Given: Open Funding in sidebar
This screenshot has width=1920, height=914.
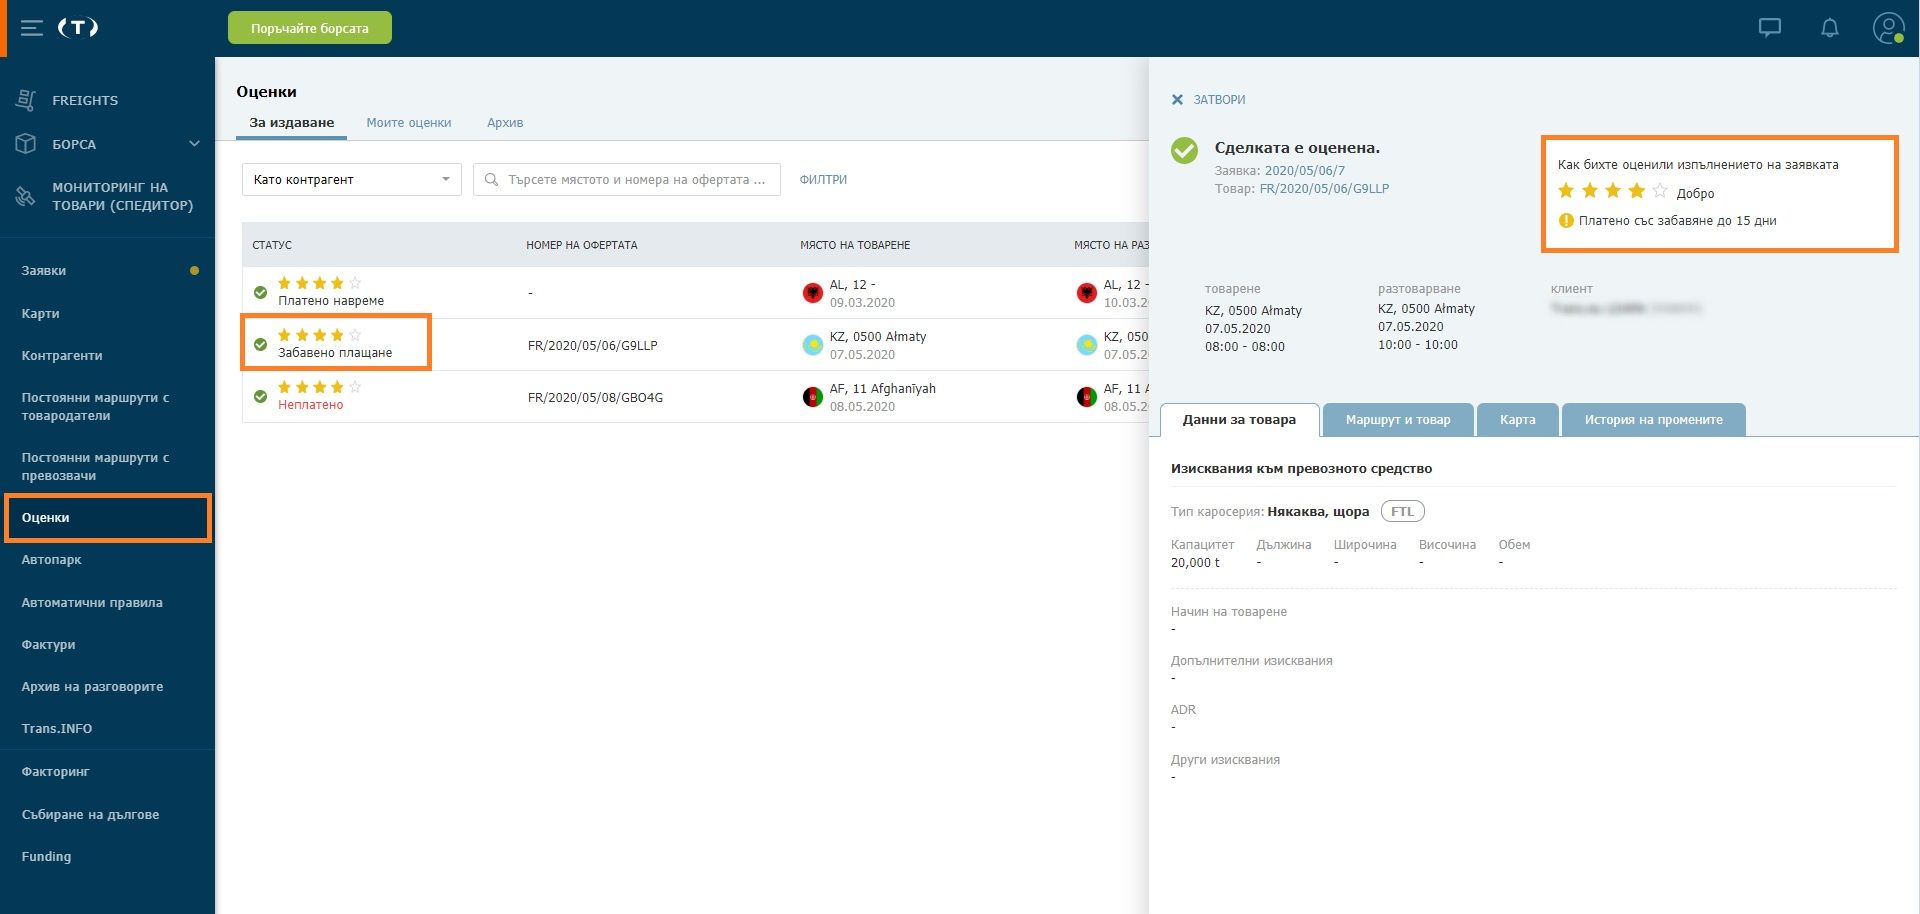Looking at the screenshot, I should click(47, 857).
